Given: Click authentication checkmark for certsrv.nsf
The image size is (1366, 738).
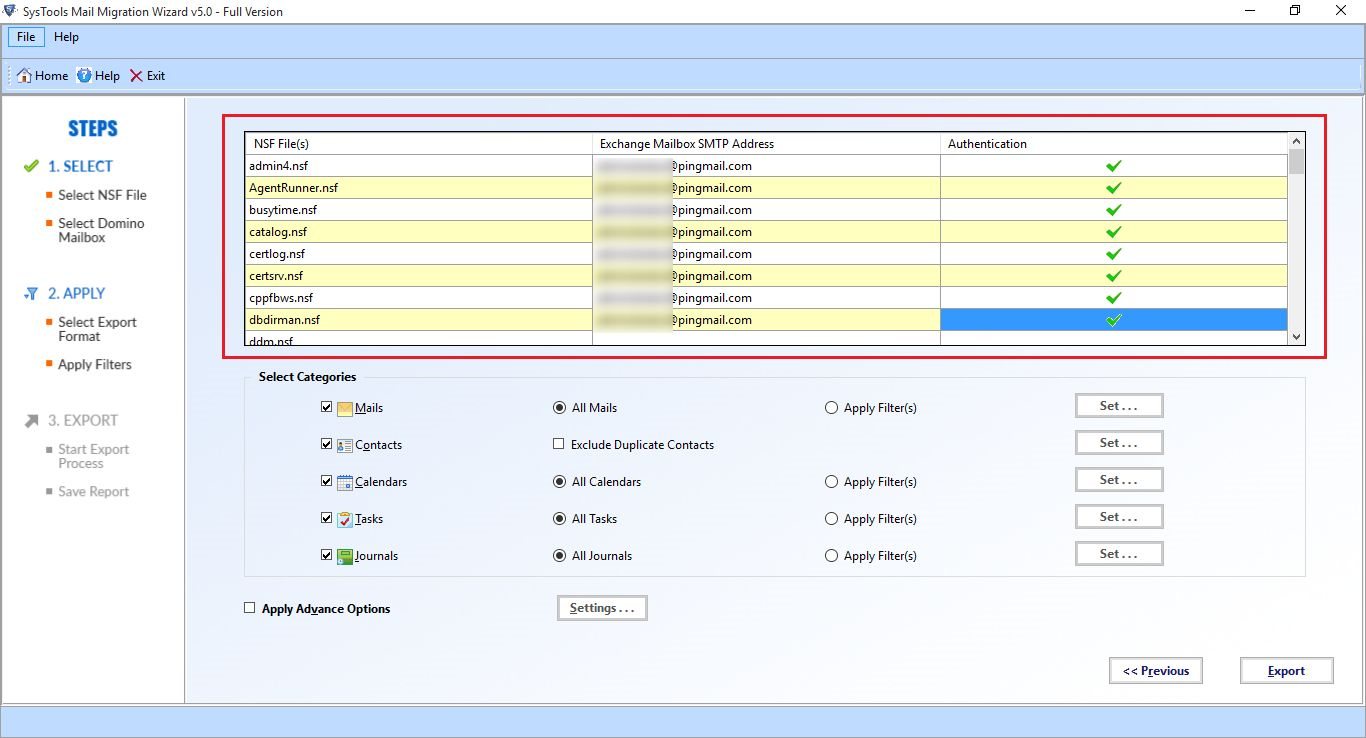Looking at the screenshot, I should 1113,276.
